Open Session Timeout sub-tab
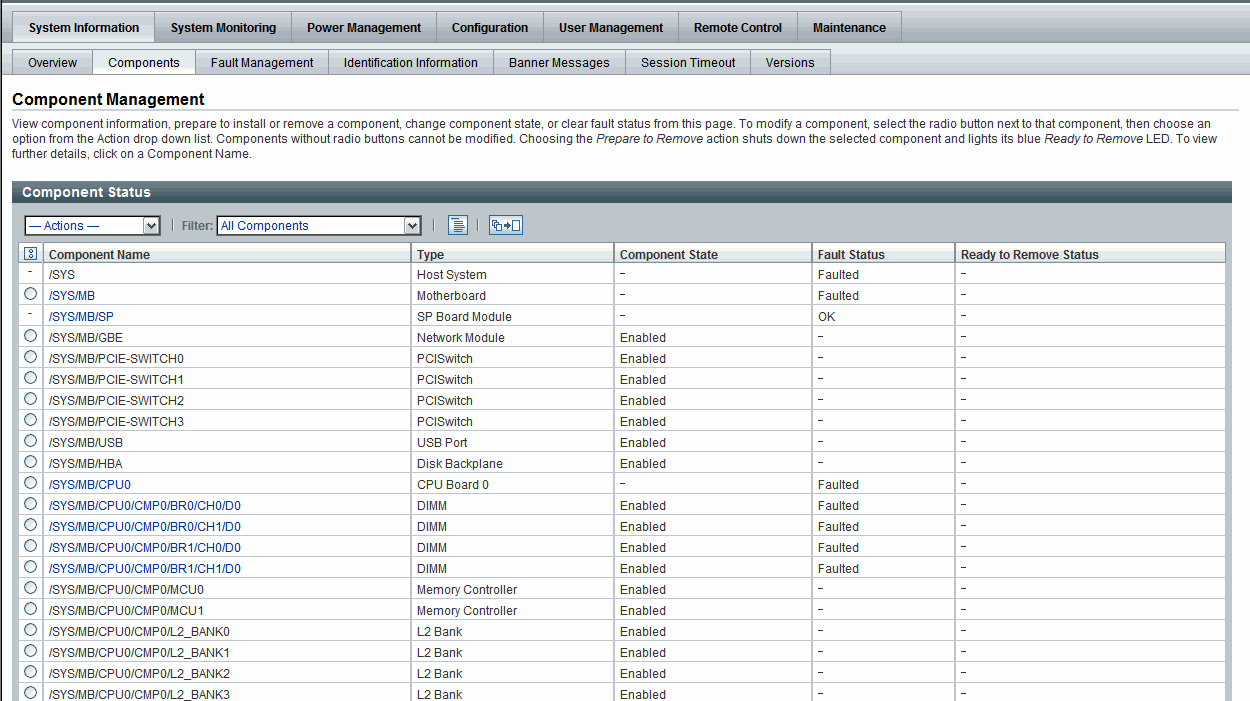1250x701 pixels. (688, 62)
